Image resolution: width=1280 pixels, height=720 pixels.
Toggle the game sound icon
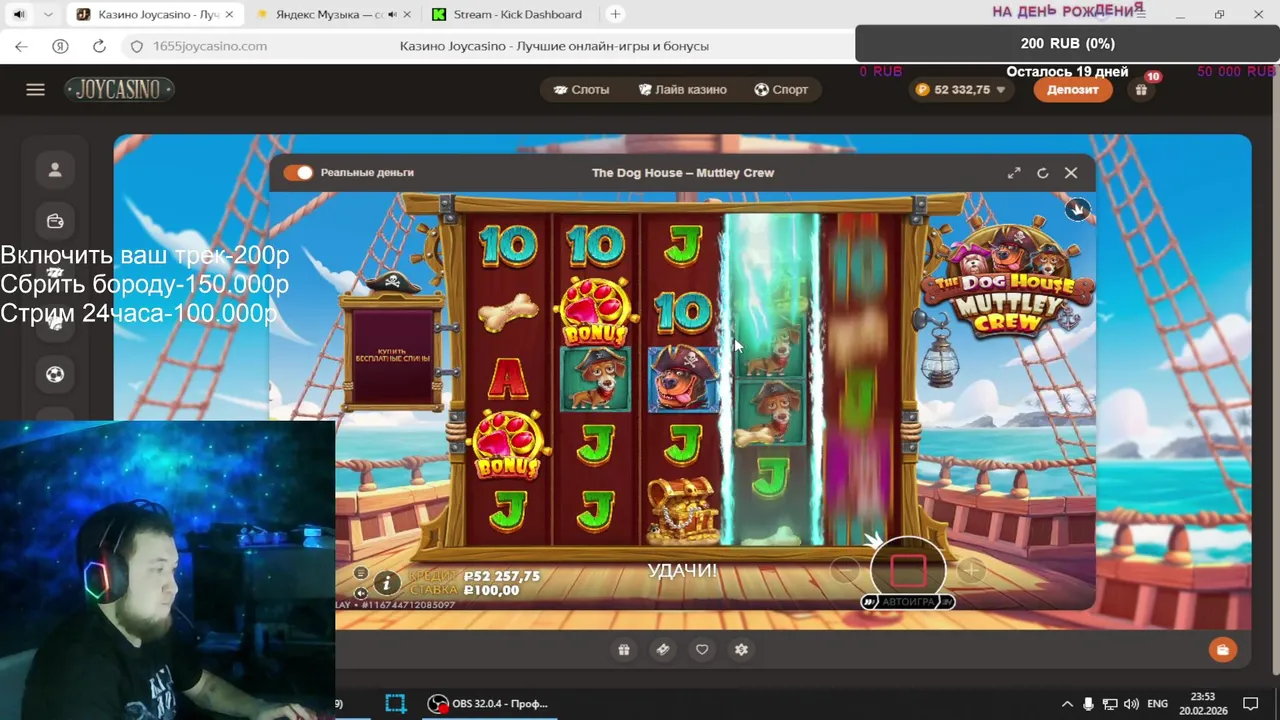[x=360, y=593]
